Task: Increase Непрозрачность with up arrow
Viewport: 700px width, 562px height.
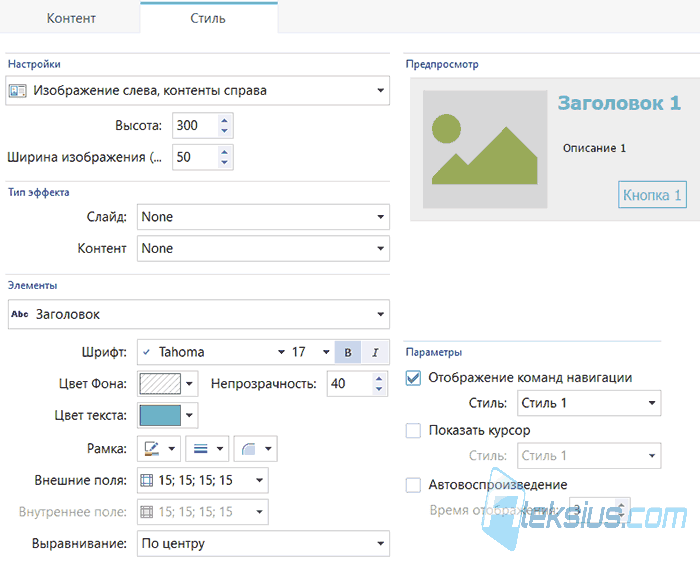Action: coord(379,379)
